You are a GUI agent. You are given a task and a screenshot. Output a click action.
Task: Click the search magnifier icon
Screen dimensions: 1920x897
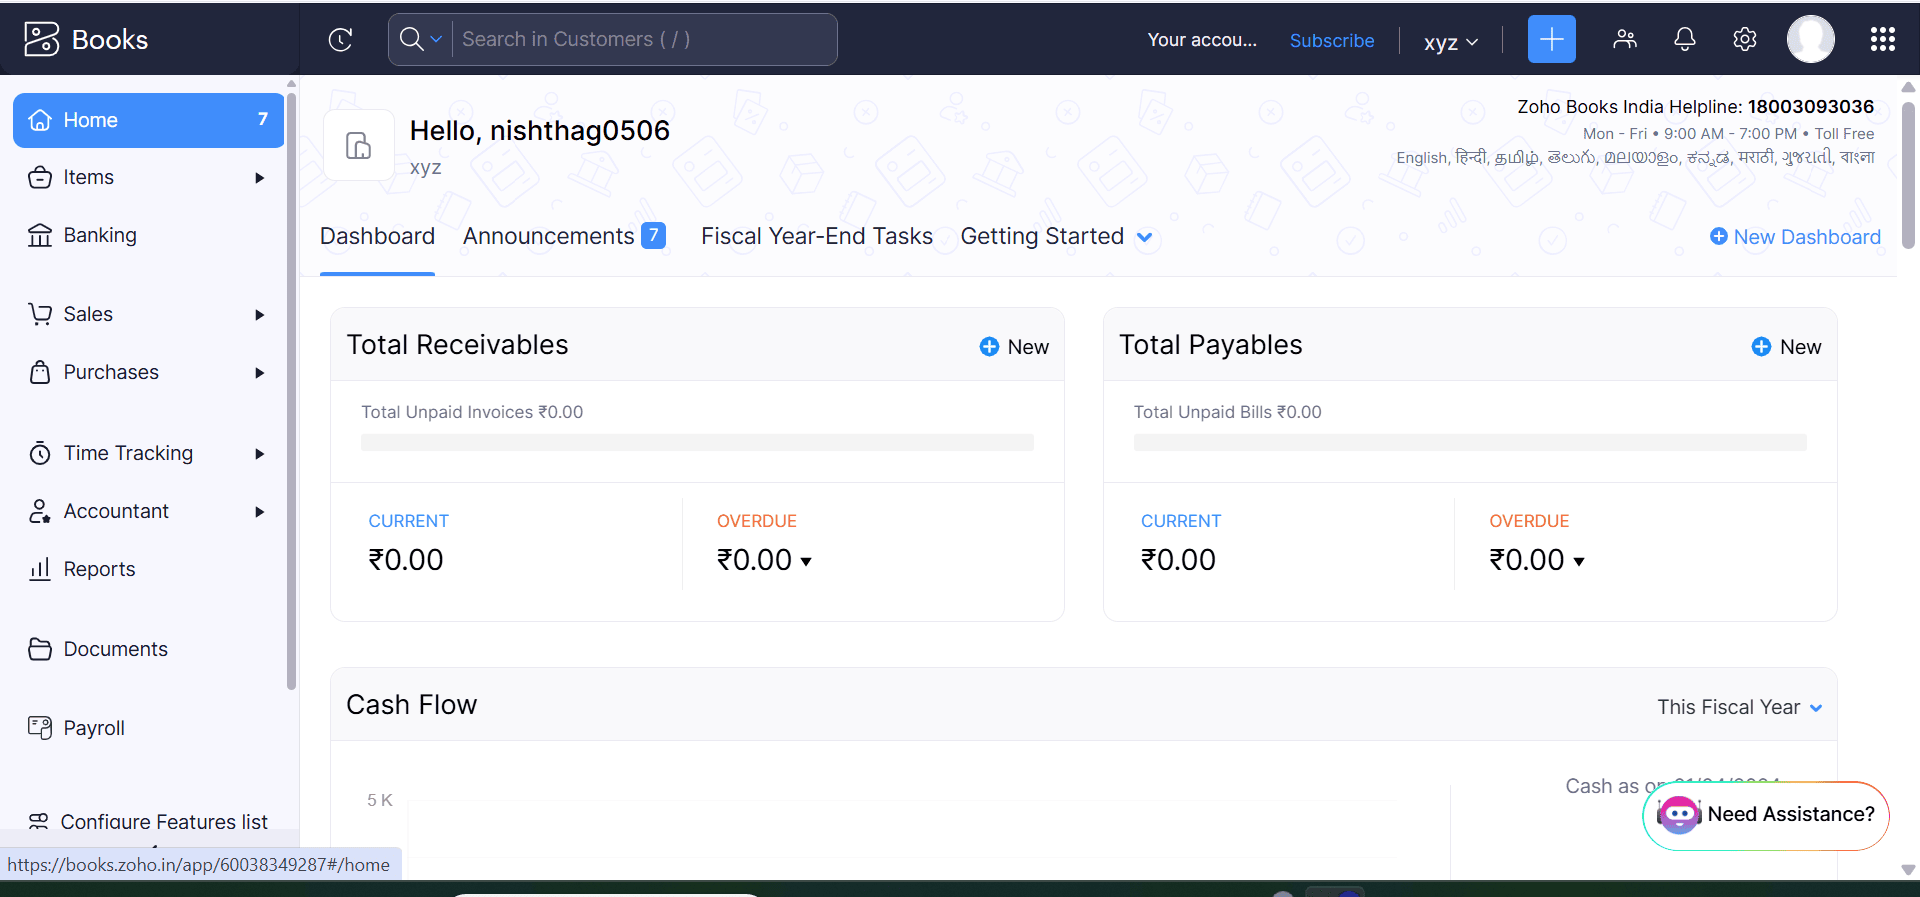pyautogui.click(x=411, y=39)
